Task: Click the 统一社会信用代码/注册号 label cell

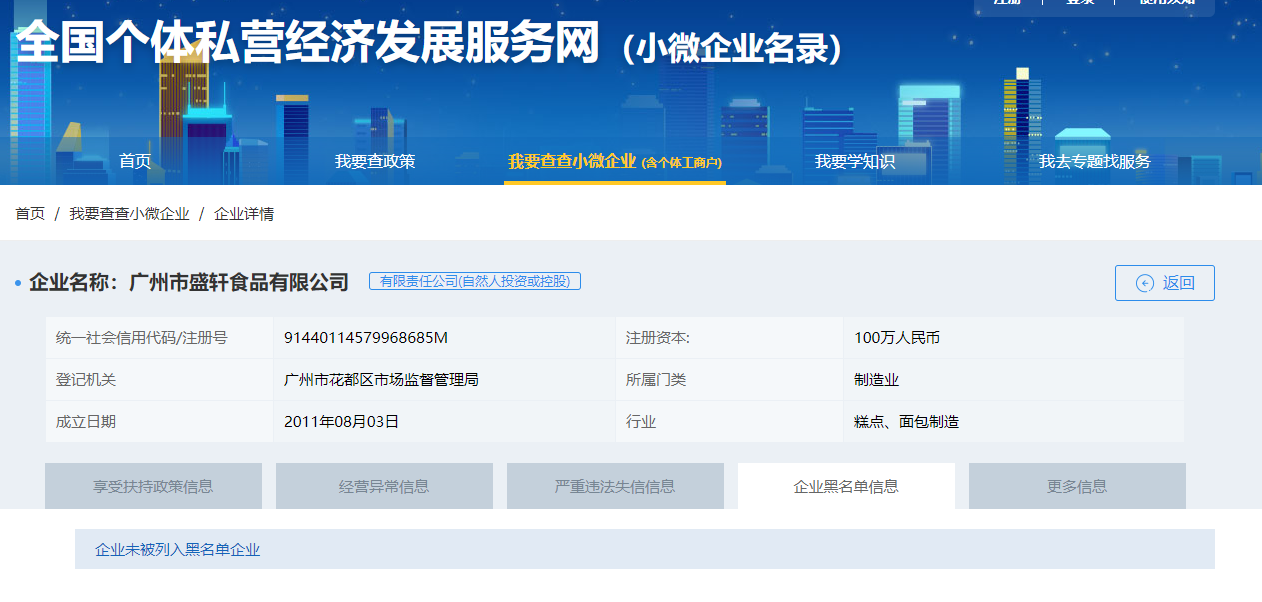Action: click(160, 338)
